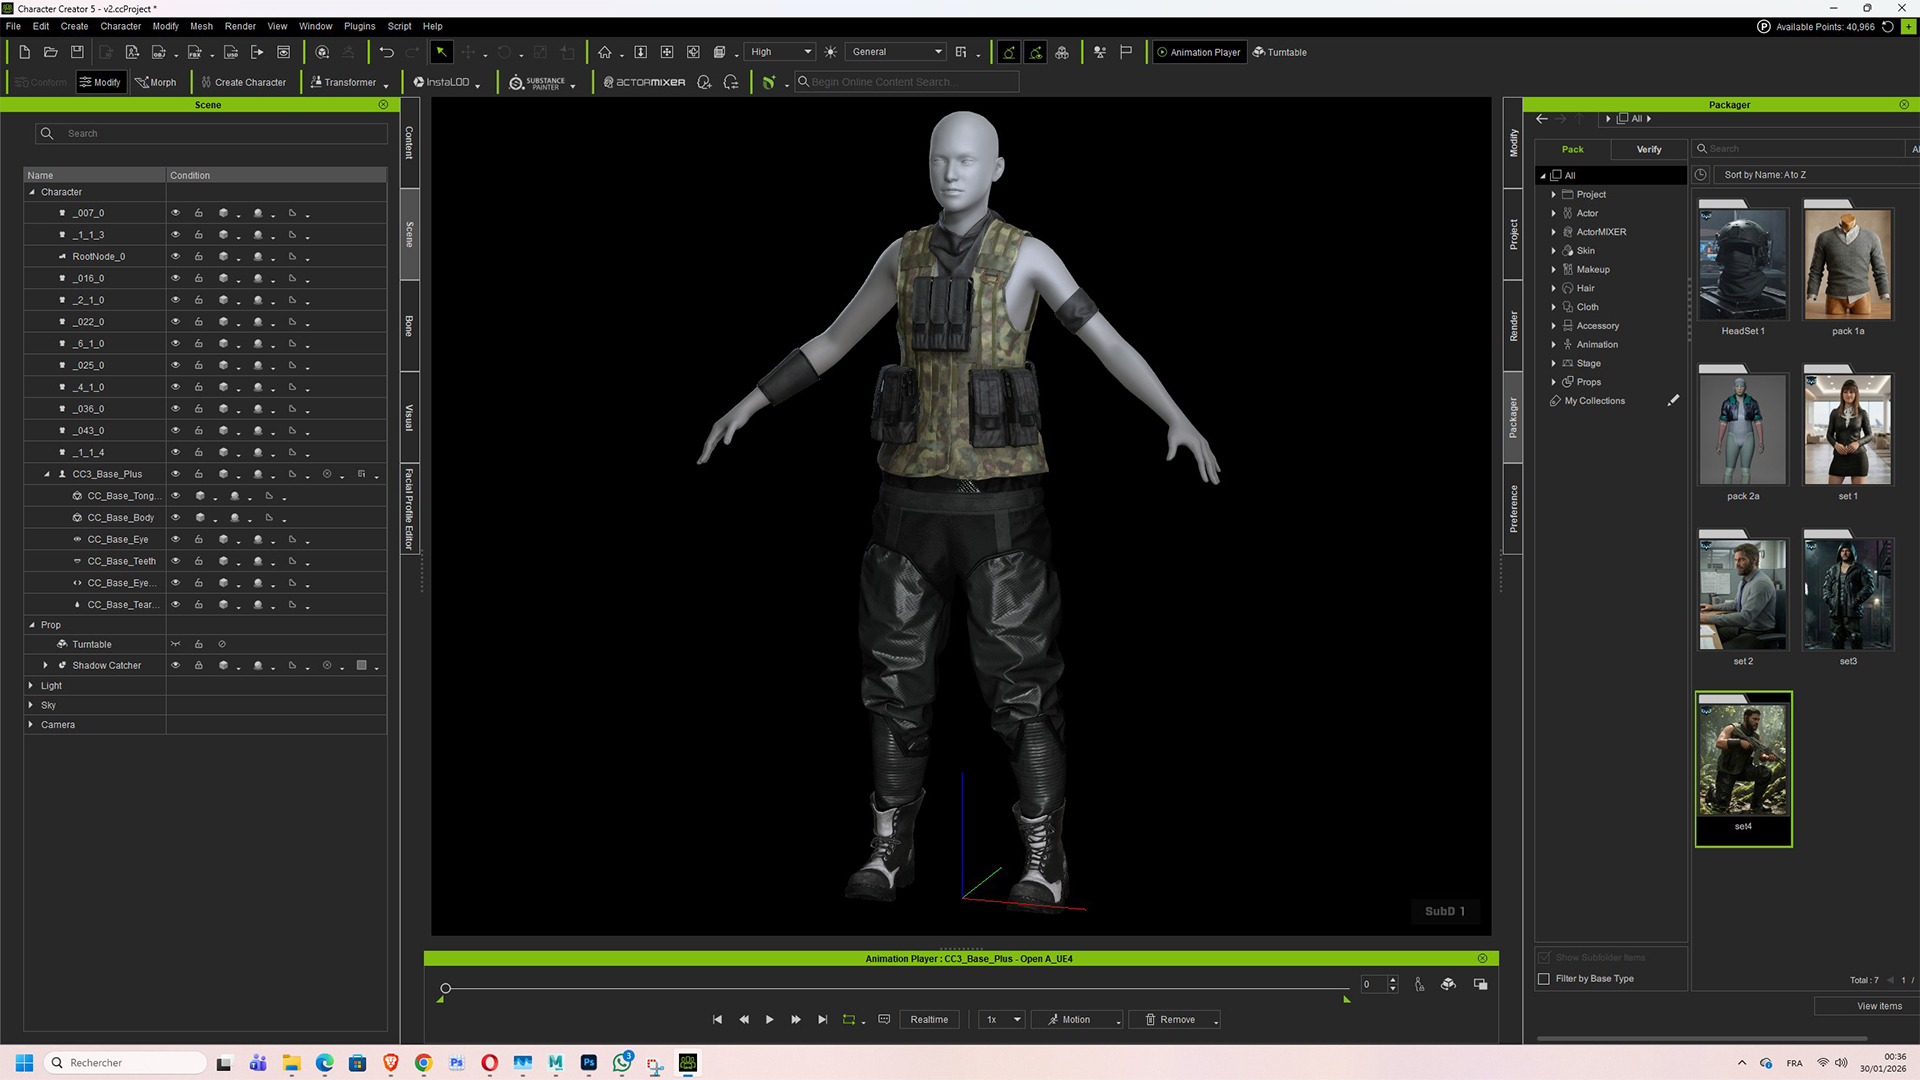The image size is (1920, 1080).
Task: Click play in Animation Player
Action: (x=769, y=1020)
